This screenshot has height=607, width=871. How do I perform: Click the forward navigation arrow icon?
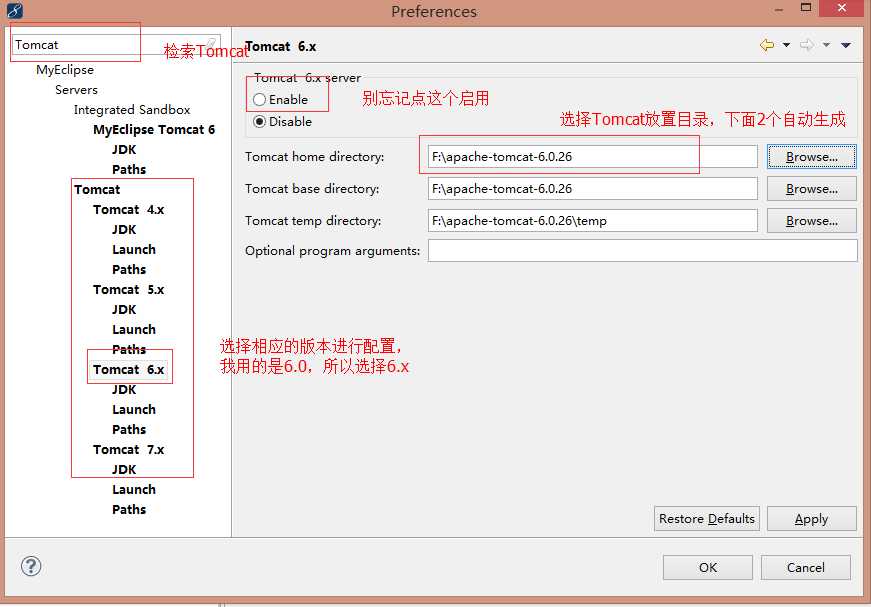(807, 45)
